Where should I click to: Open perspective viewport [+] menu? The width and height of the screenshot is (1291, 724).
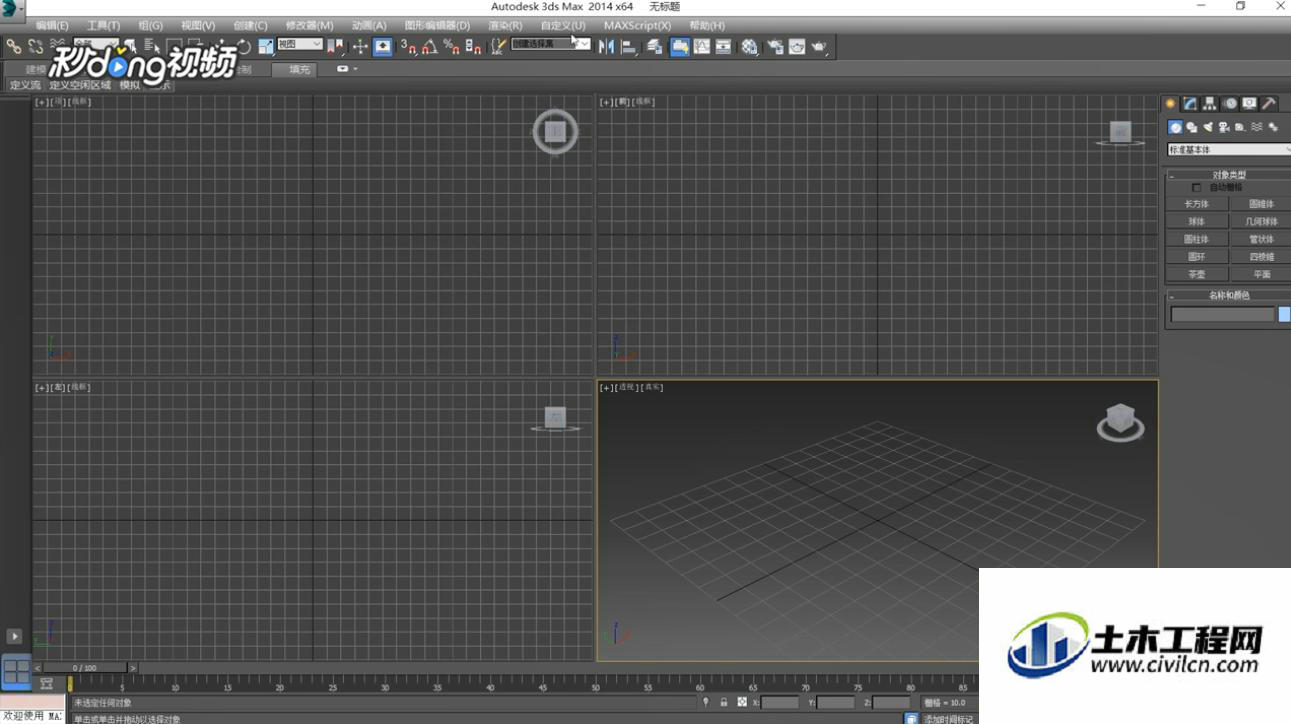point(605,387)
